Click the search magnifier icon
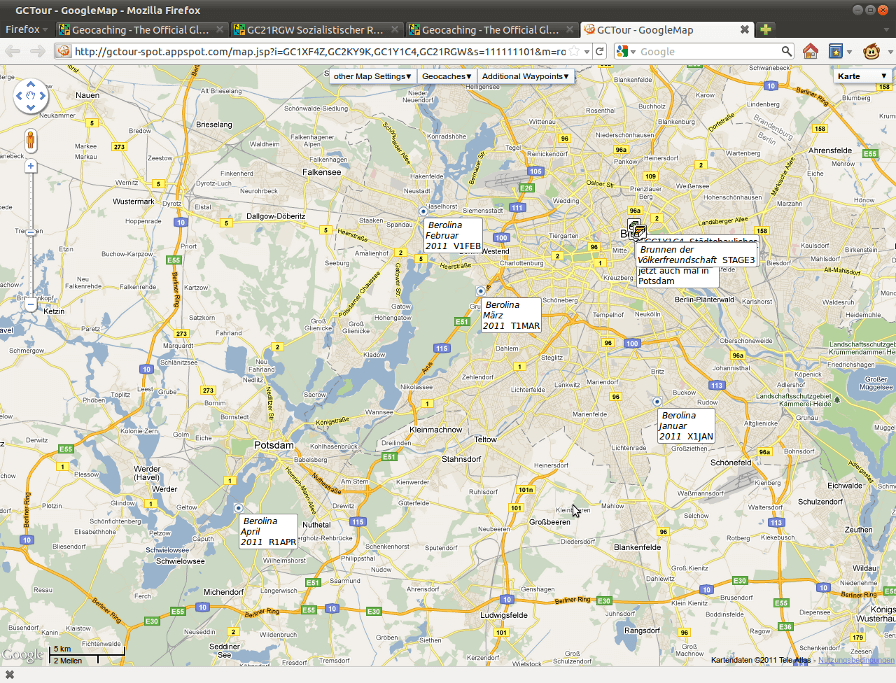Image resolution: width=896 pixels, height=683 pixels. click(787, 51)
